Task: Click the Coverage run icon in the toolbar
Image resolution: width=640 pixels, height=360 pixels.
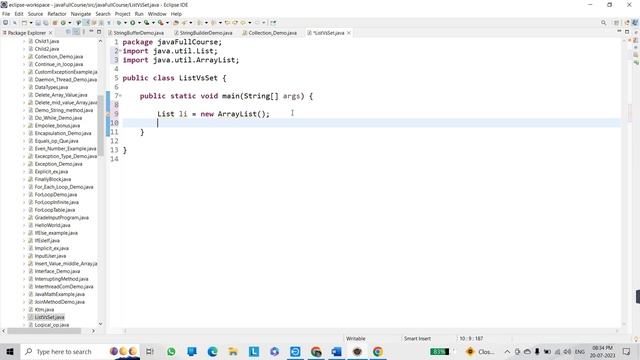Action: click(x=146, y=22)
